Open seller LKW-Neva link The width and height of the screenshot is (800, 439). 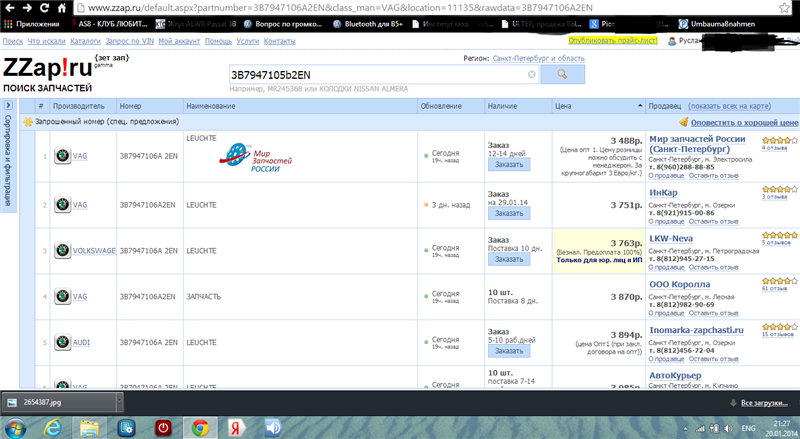point(671,238)
